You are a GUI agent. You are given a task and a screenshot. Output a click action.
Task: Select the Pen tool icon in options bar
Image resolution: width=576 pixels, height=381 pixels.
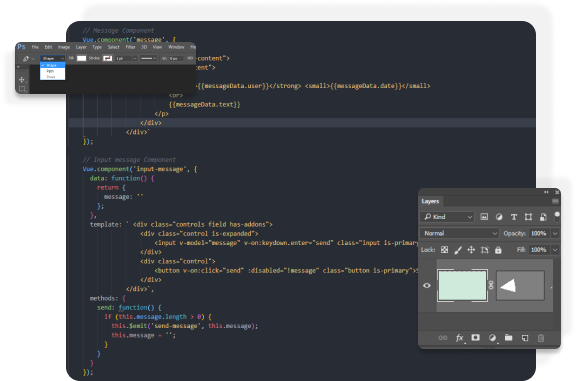coord(26,58)
